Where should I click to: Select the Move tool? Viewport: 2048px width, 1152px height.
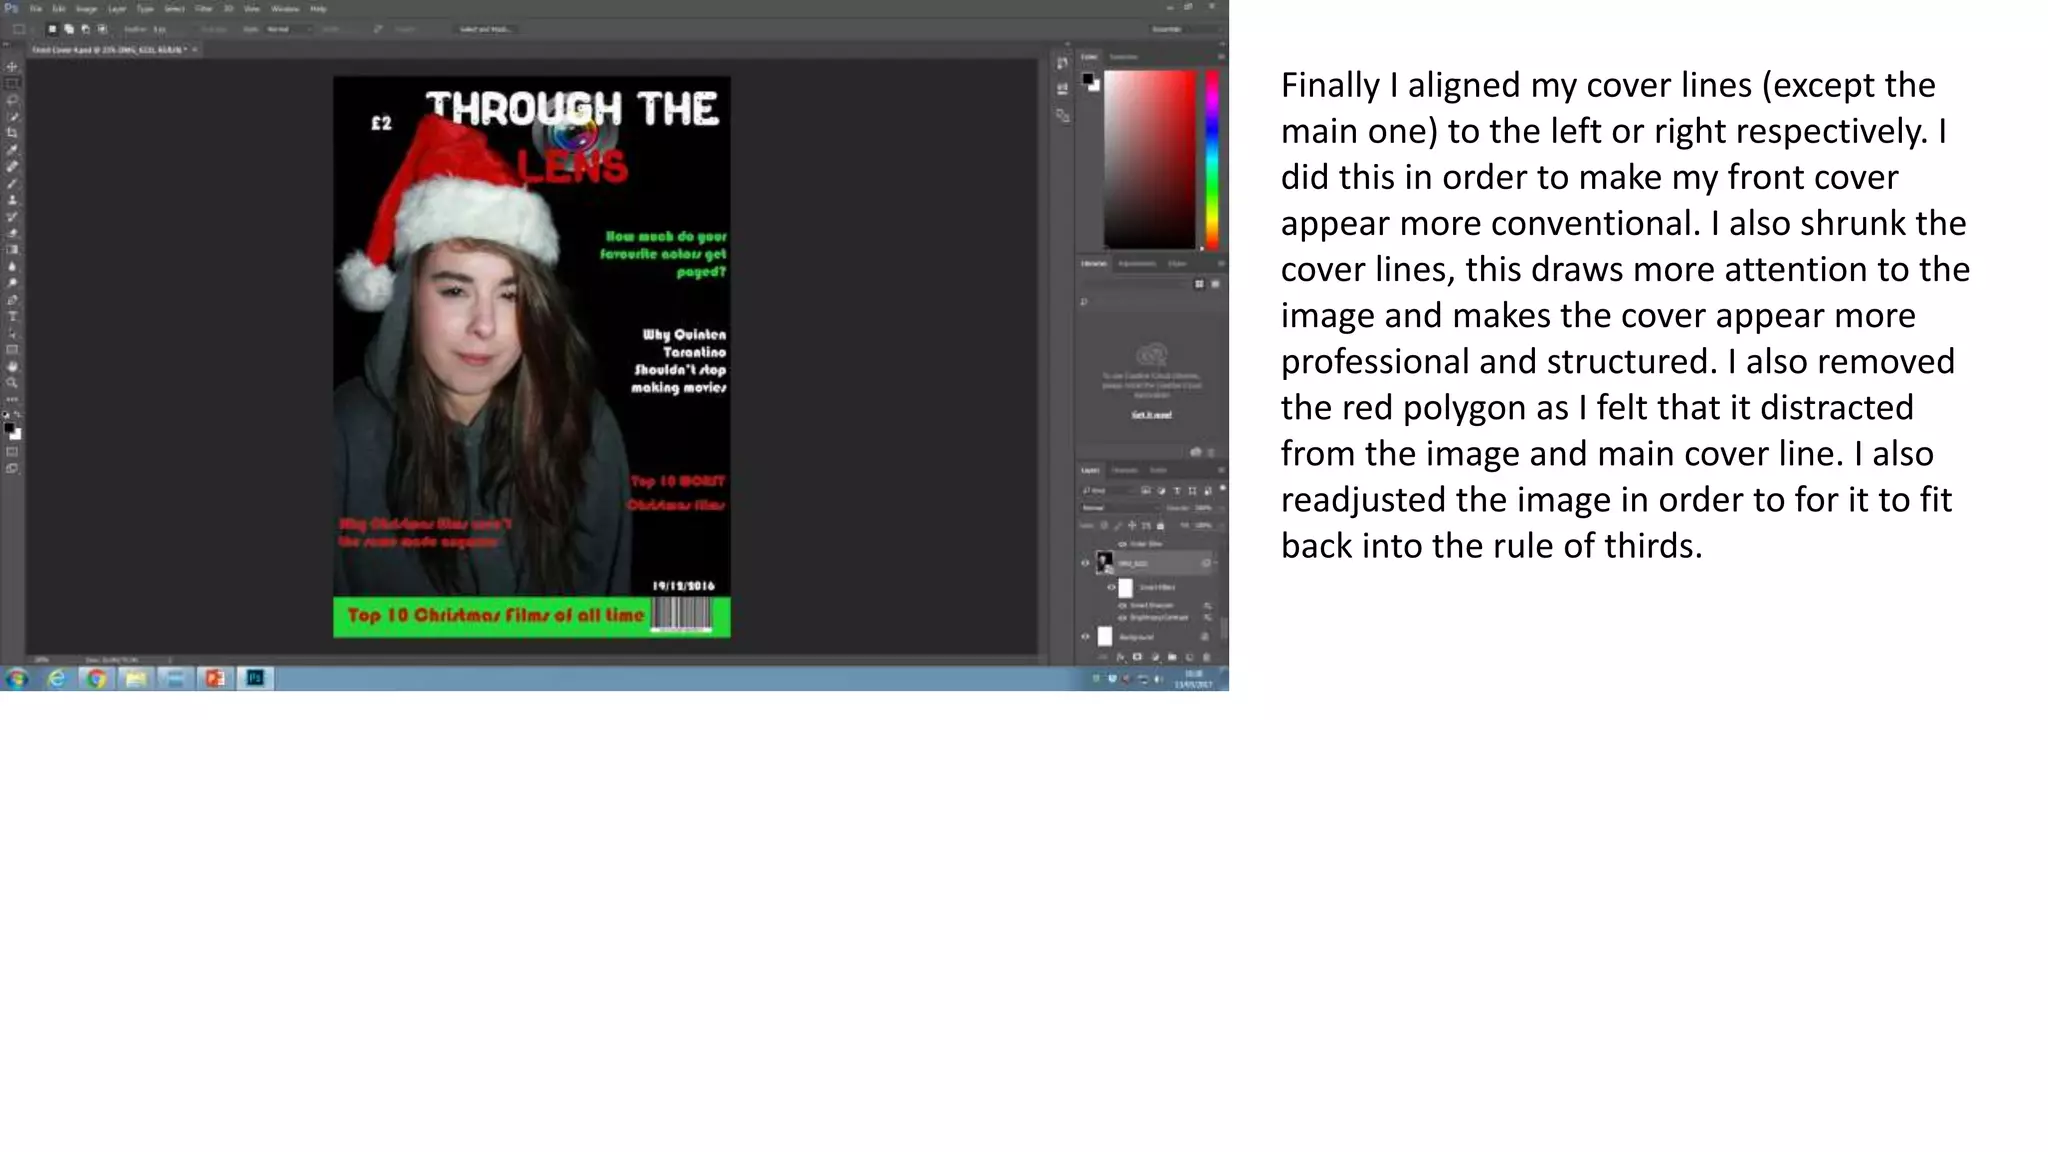(12, 67)
